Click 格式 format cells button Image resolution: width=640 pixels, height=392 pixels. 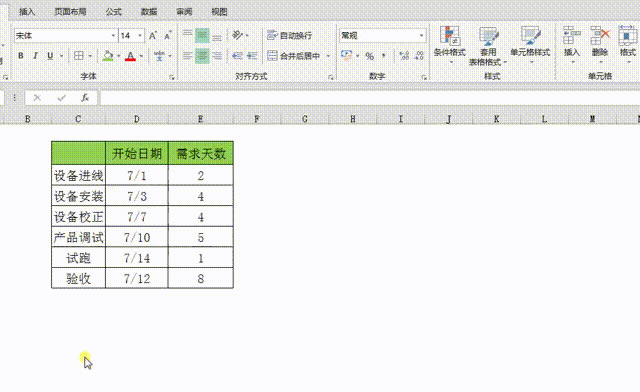(628, 45)
